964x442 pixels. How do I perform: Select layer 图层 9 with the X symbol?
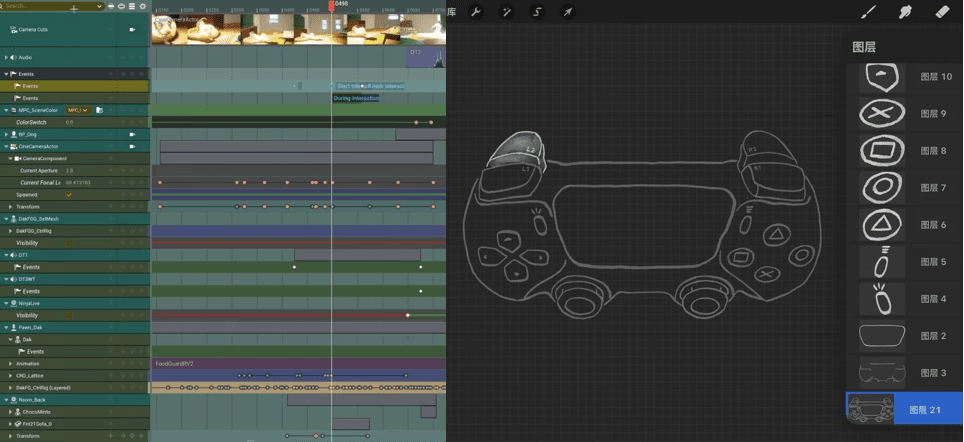pyautogui.click(x=904, y=114)
